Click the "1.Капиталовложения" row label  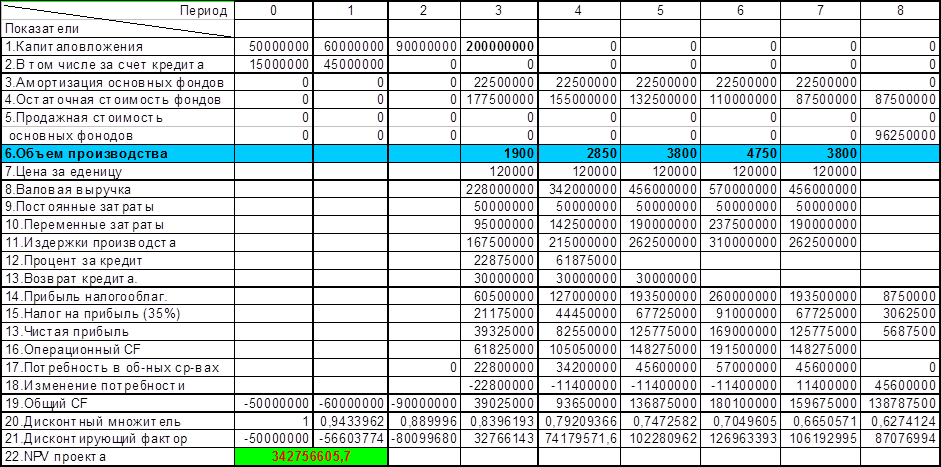(117, 46)
